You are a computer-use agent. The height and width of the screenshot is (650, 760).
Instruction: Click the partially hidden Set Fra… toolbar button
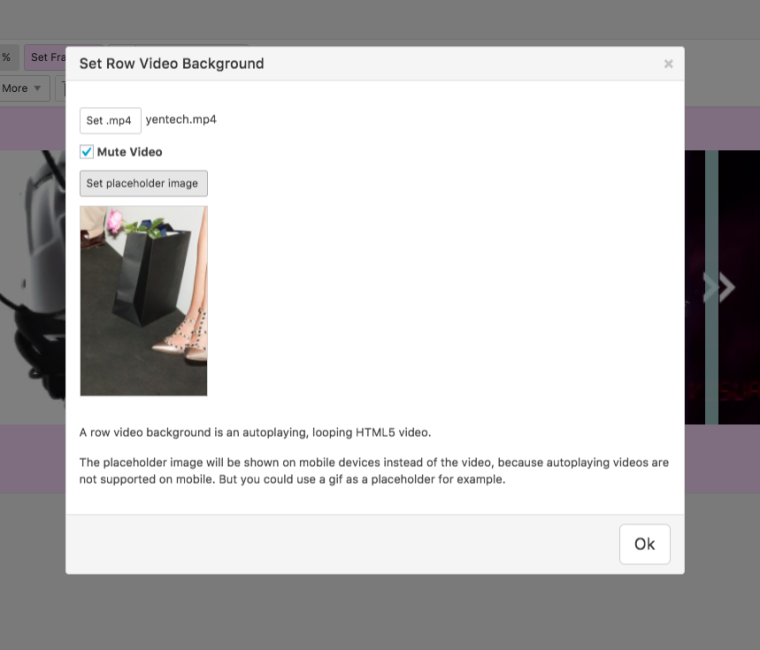pos(46,57)
